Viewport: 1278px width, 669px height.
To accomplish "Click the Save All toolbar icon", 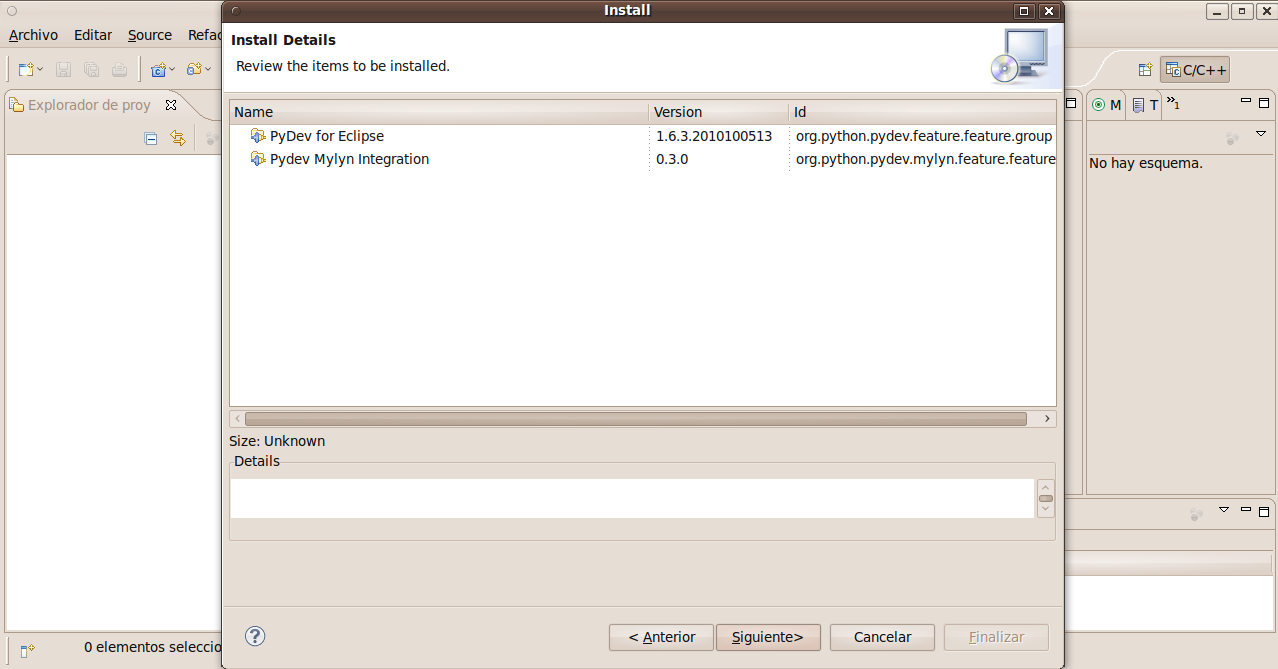I will [x=91, y=69].
